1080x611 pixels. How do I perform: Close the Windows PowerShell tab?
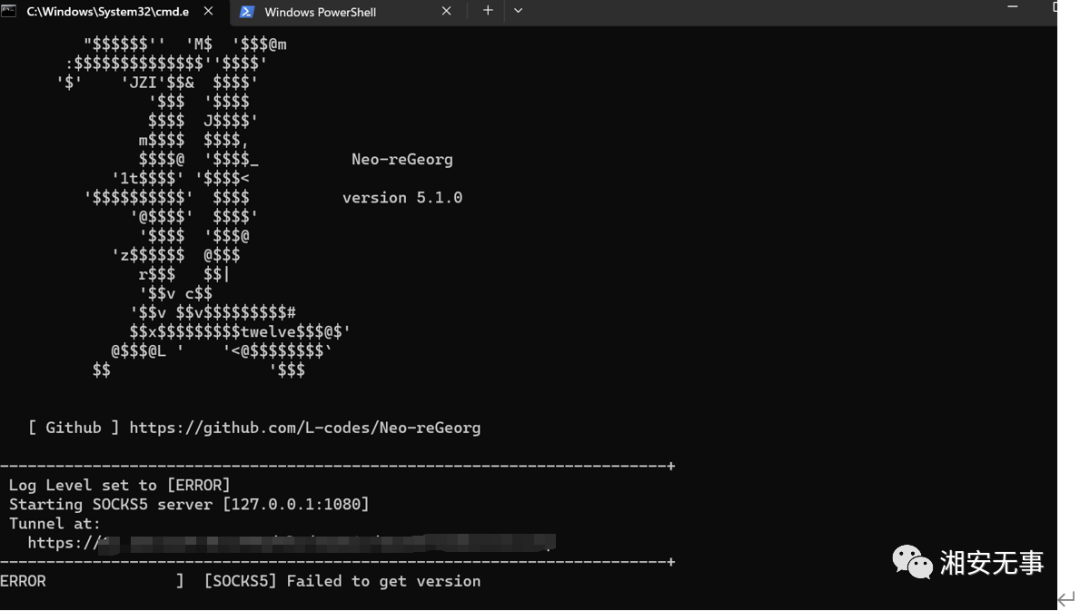tap(446, 11)
